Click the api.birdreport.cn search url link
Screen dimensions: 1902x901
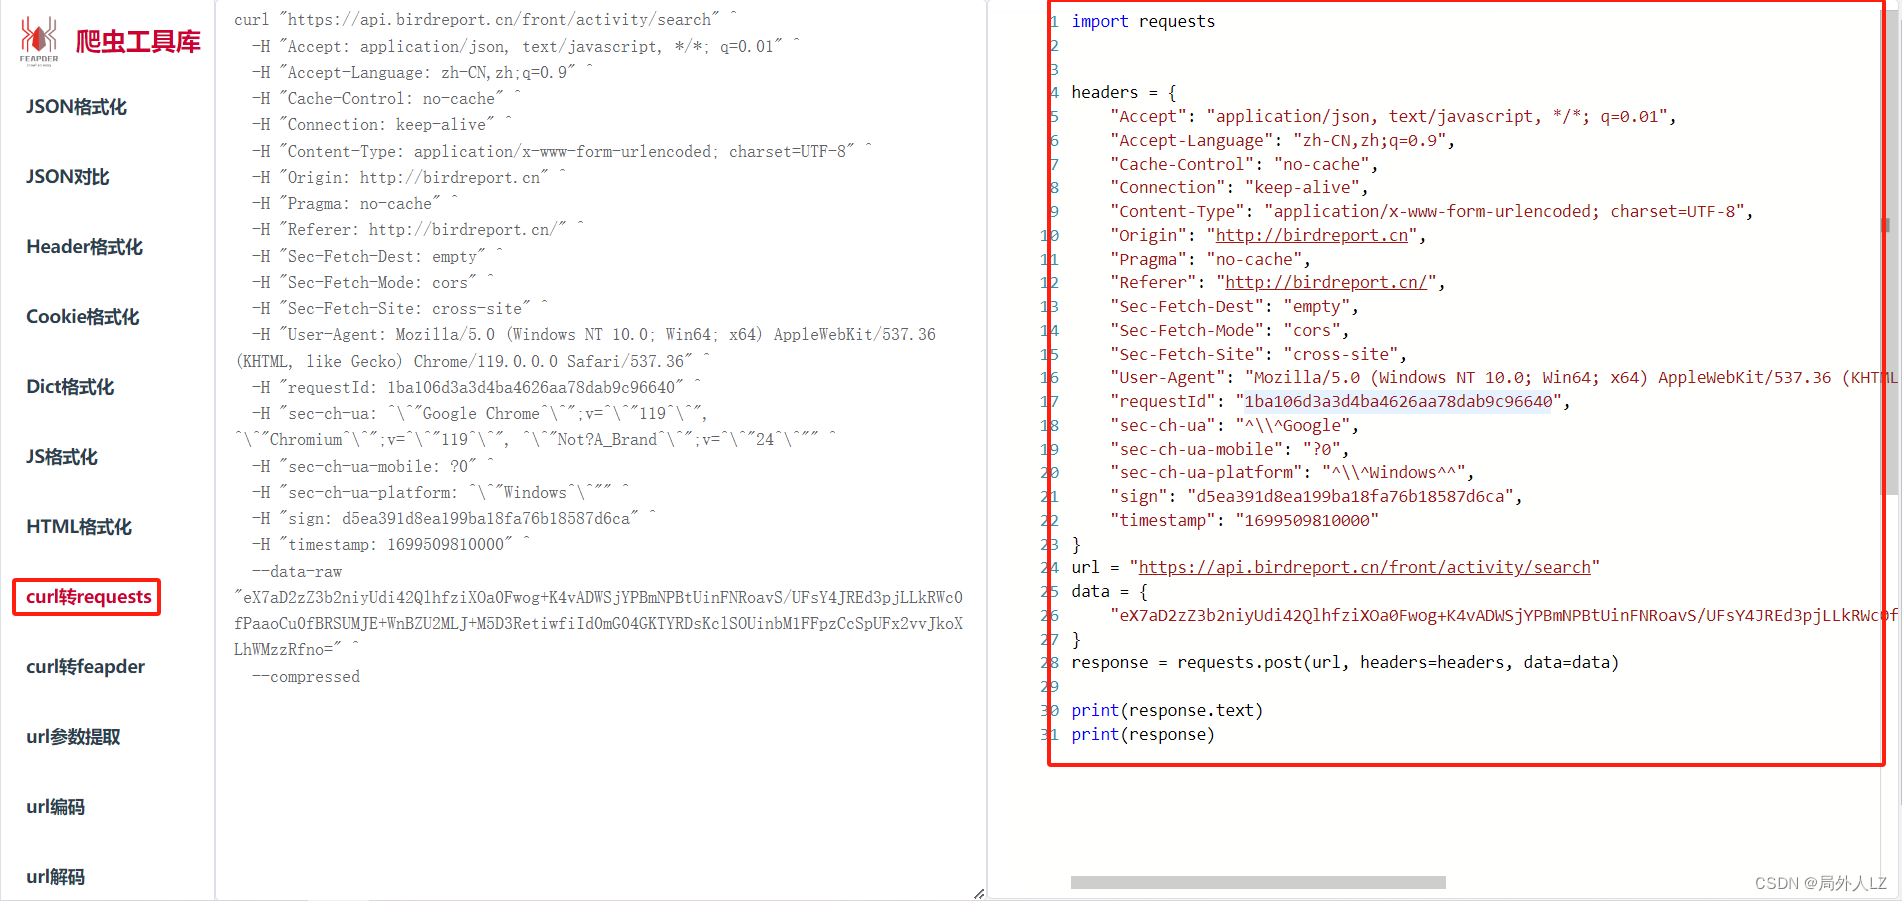coord(1365,567)
